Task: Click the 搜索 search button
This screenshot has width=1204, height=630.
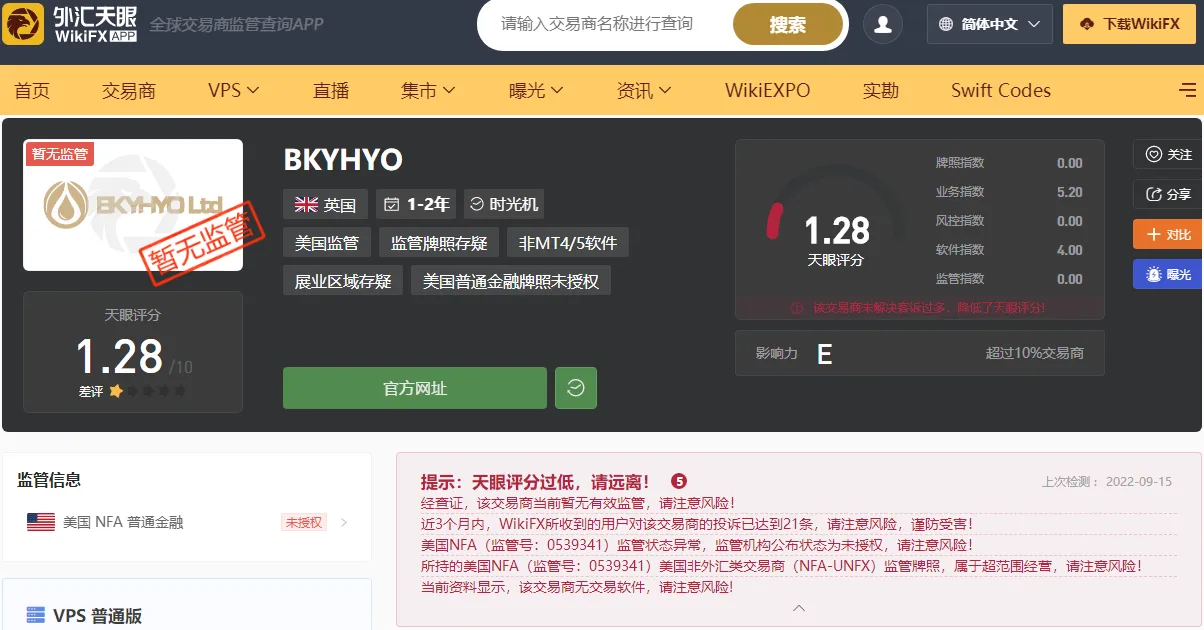Action: pyautogui.click(x=788, y=25)
